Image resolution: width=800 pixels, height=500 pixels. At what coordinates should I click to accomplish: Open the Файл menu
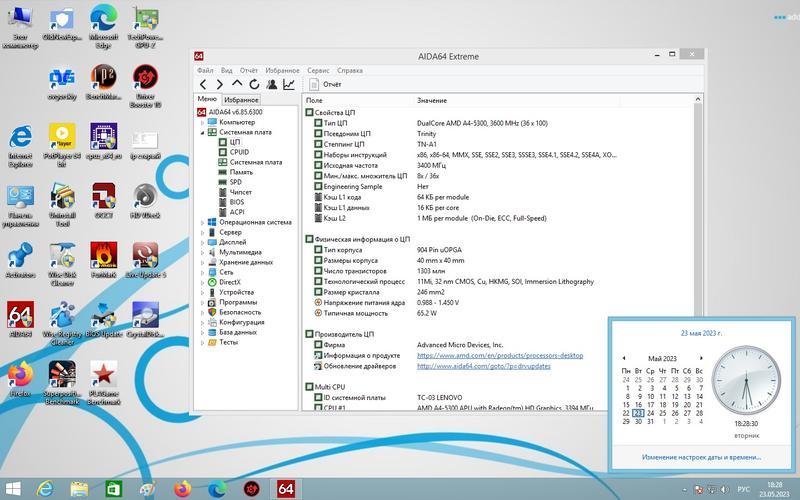pyautogui.click(x=205, y=71)
